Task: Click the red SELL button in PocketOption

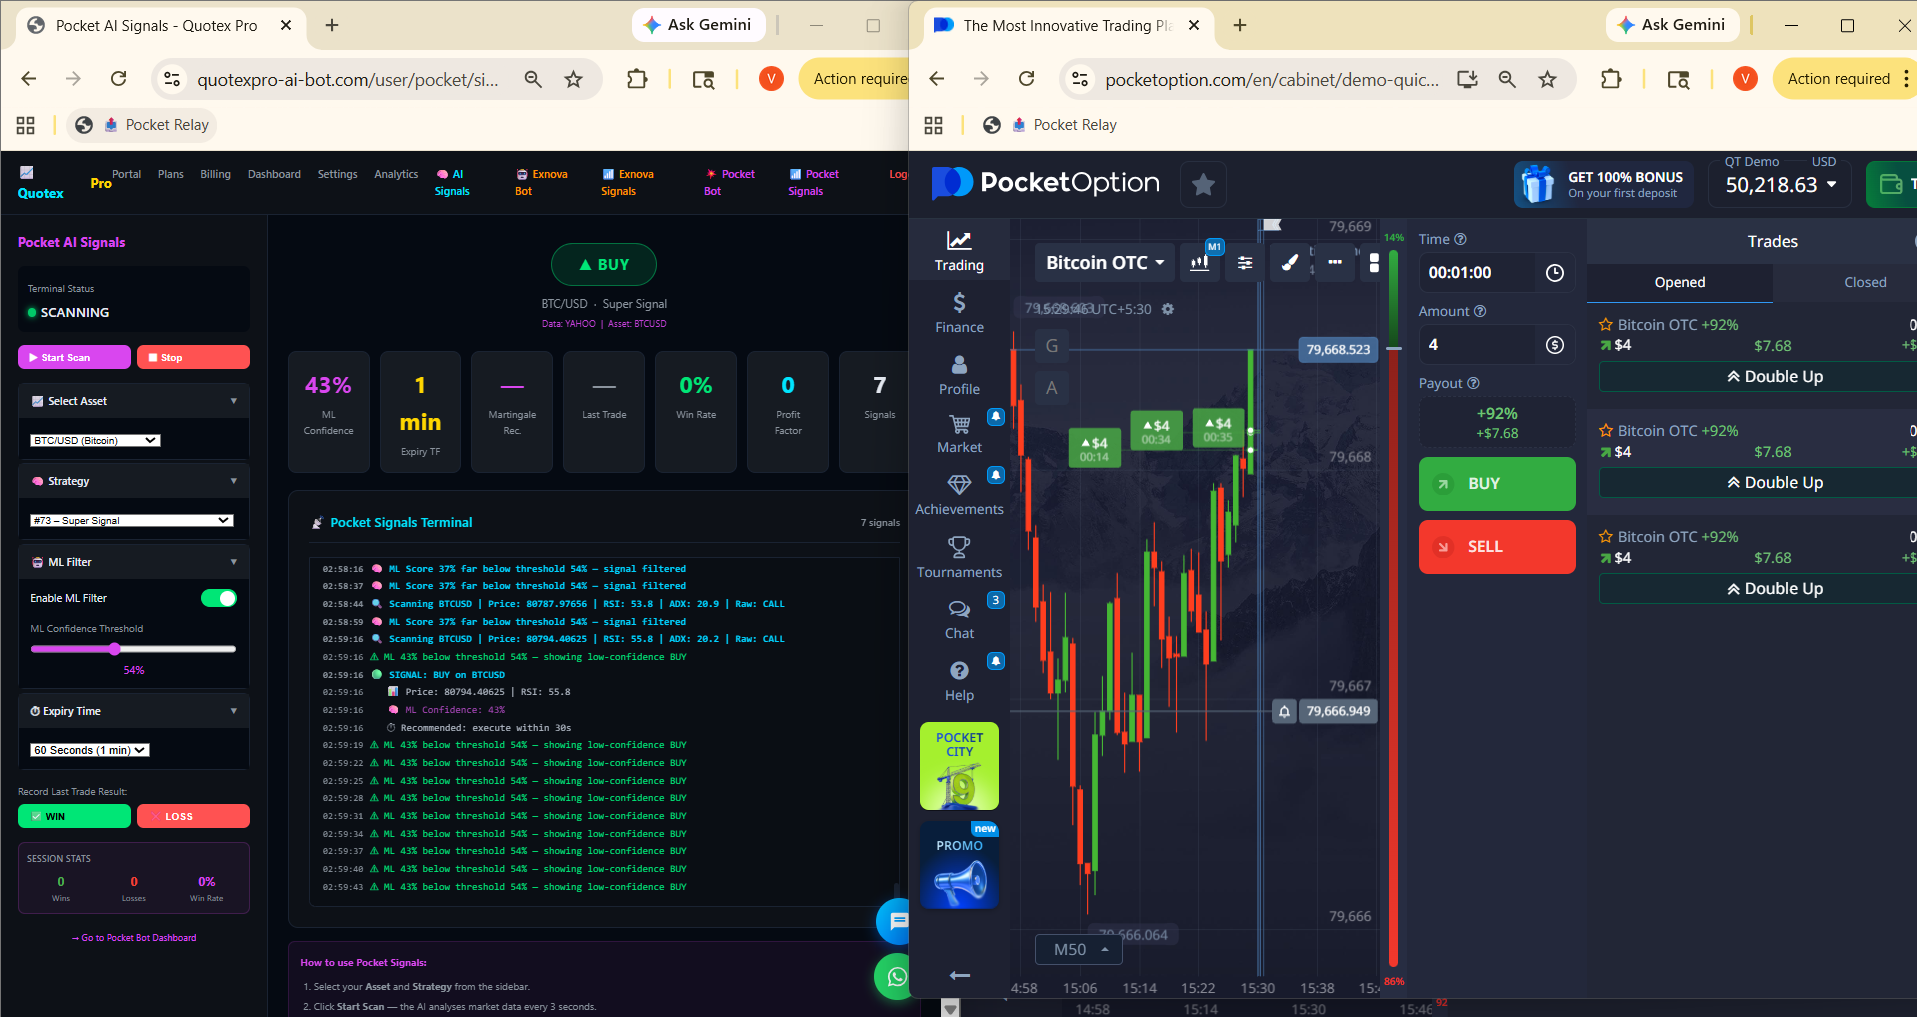Action: (x=1497, y=547)
